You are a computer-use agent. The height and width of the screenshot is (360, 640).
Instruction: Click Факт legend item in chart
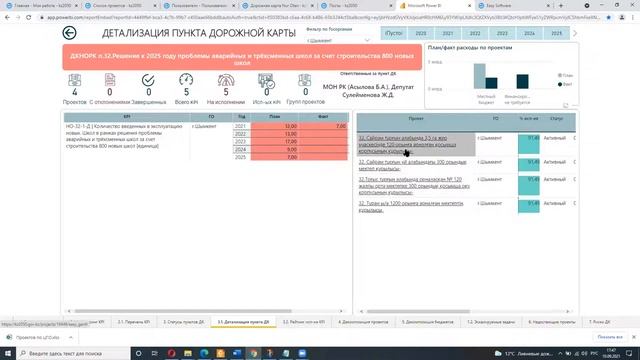pyautogui.click(x=566, y=84)
